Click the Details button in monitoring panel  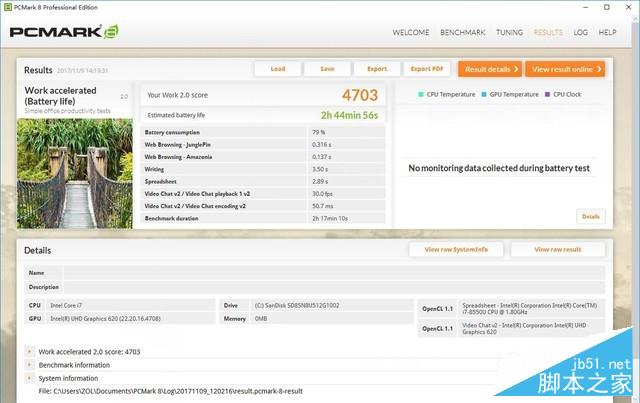coord(591,216)
